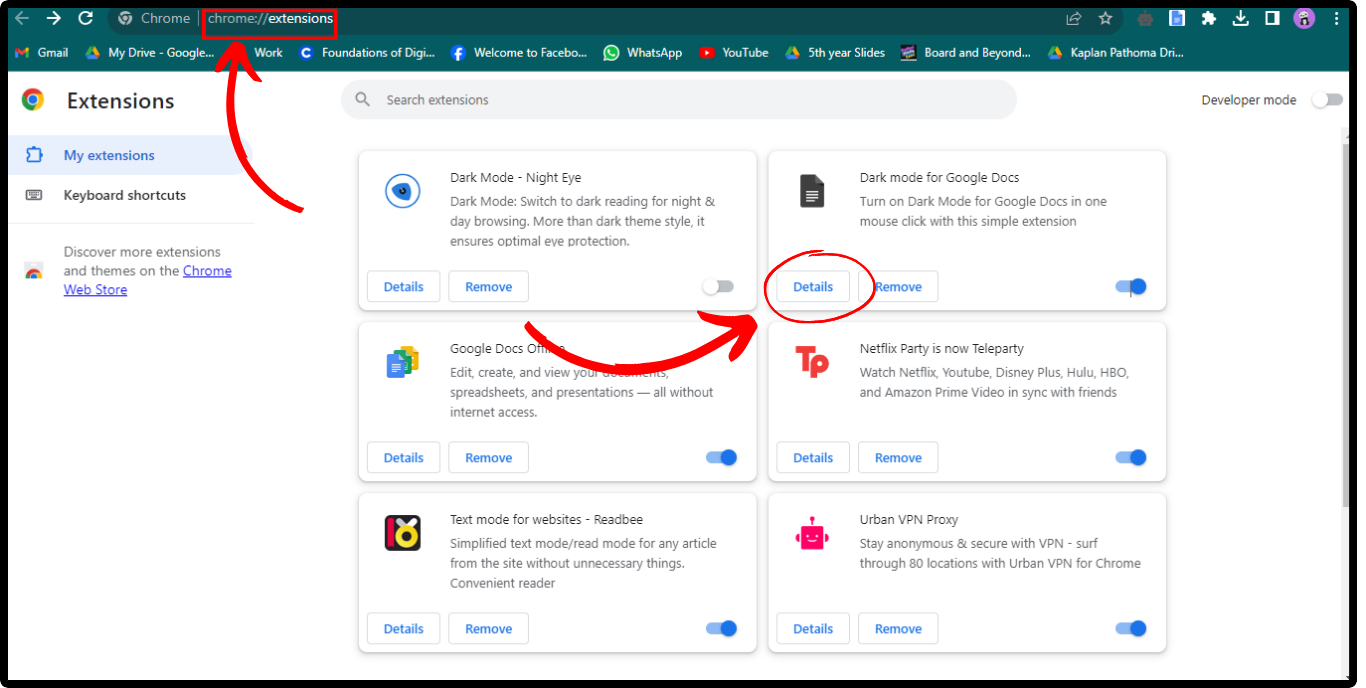Image resolution: width=1366 pixels, height=688 pixels.
Task: Click the Web Store rainbow icon
Action: [34, 272]
